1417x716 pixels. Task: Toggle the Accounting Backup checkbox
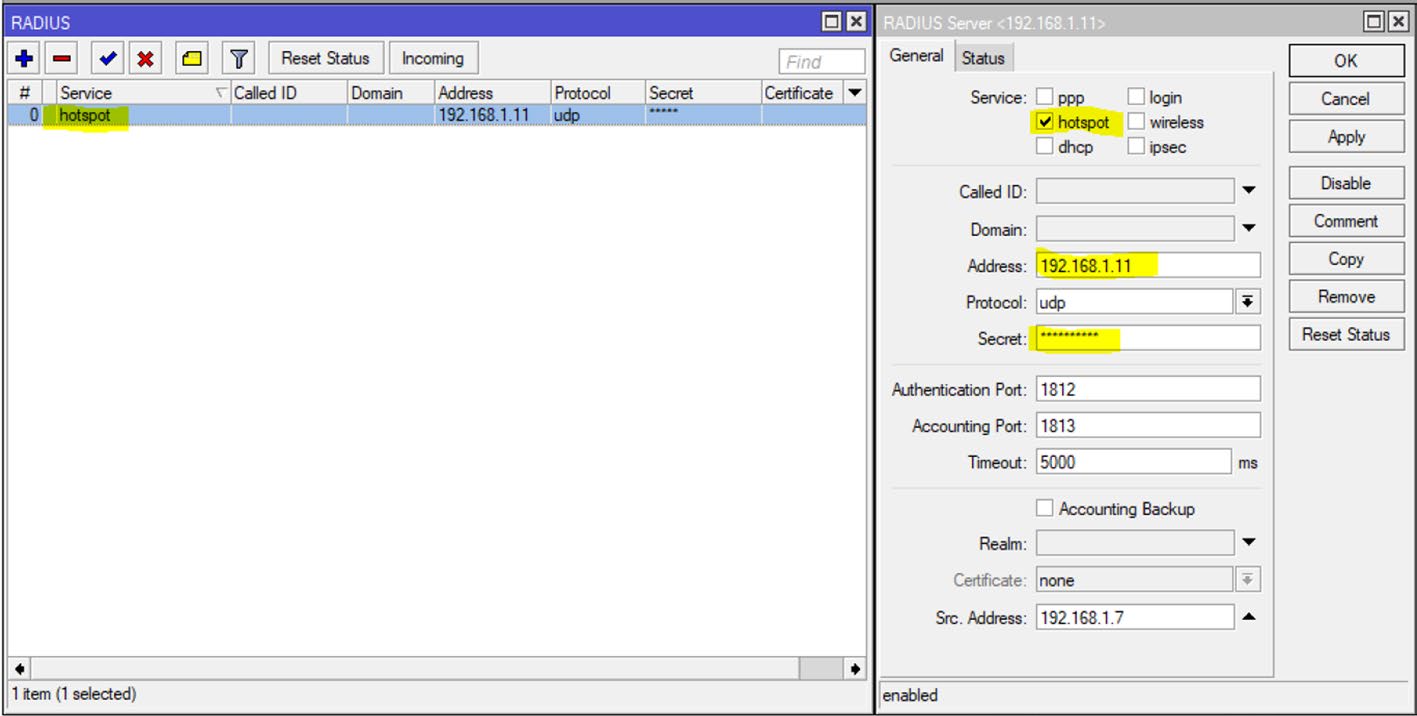click(1045, 508)
